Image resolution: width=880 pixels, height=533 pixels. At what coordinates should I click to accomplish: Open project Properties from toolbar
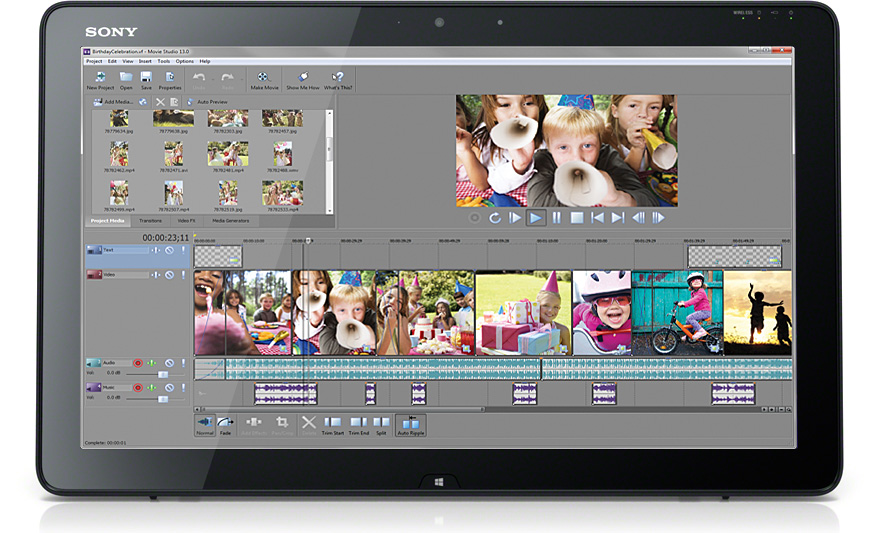(169, 80)
